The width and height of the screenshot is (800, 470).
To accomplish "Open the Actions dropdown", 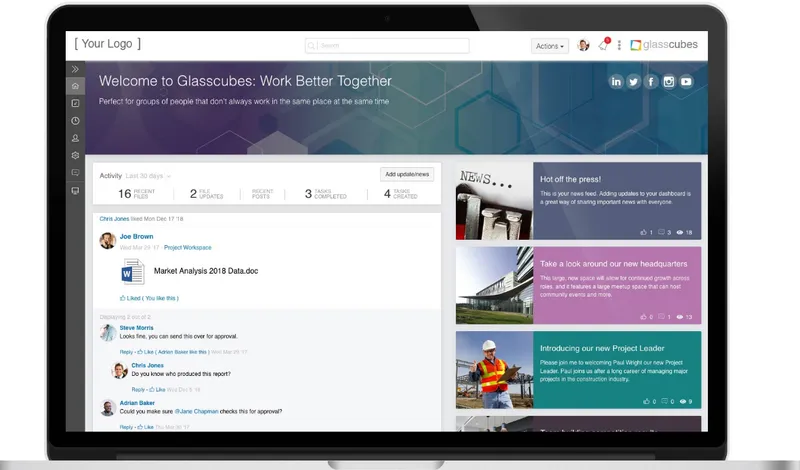I will pos(549,46).
